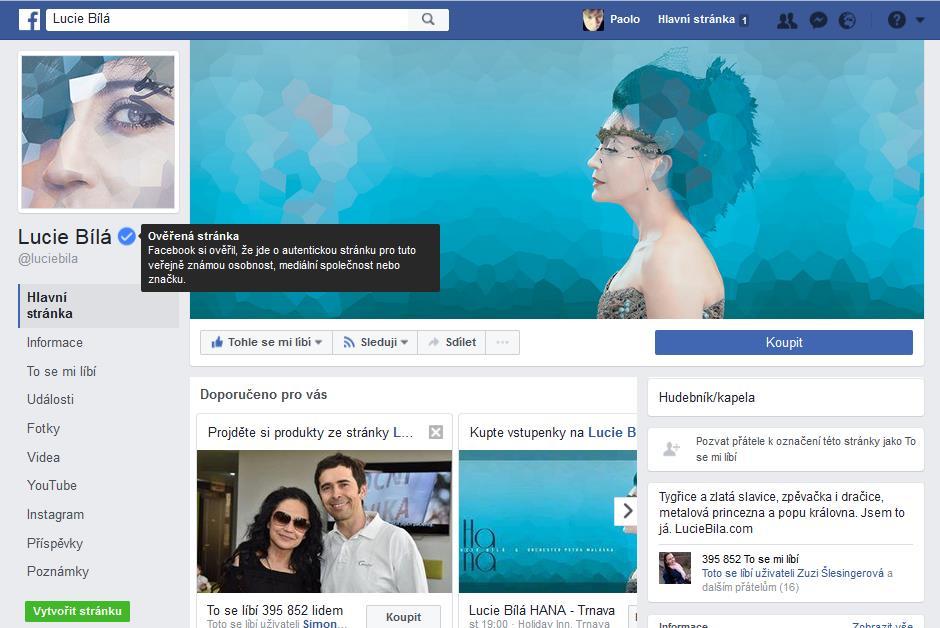
Task: Click the @luciebila username
Action: (48, 259)
